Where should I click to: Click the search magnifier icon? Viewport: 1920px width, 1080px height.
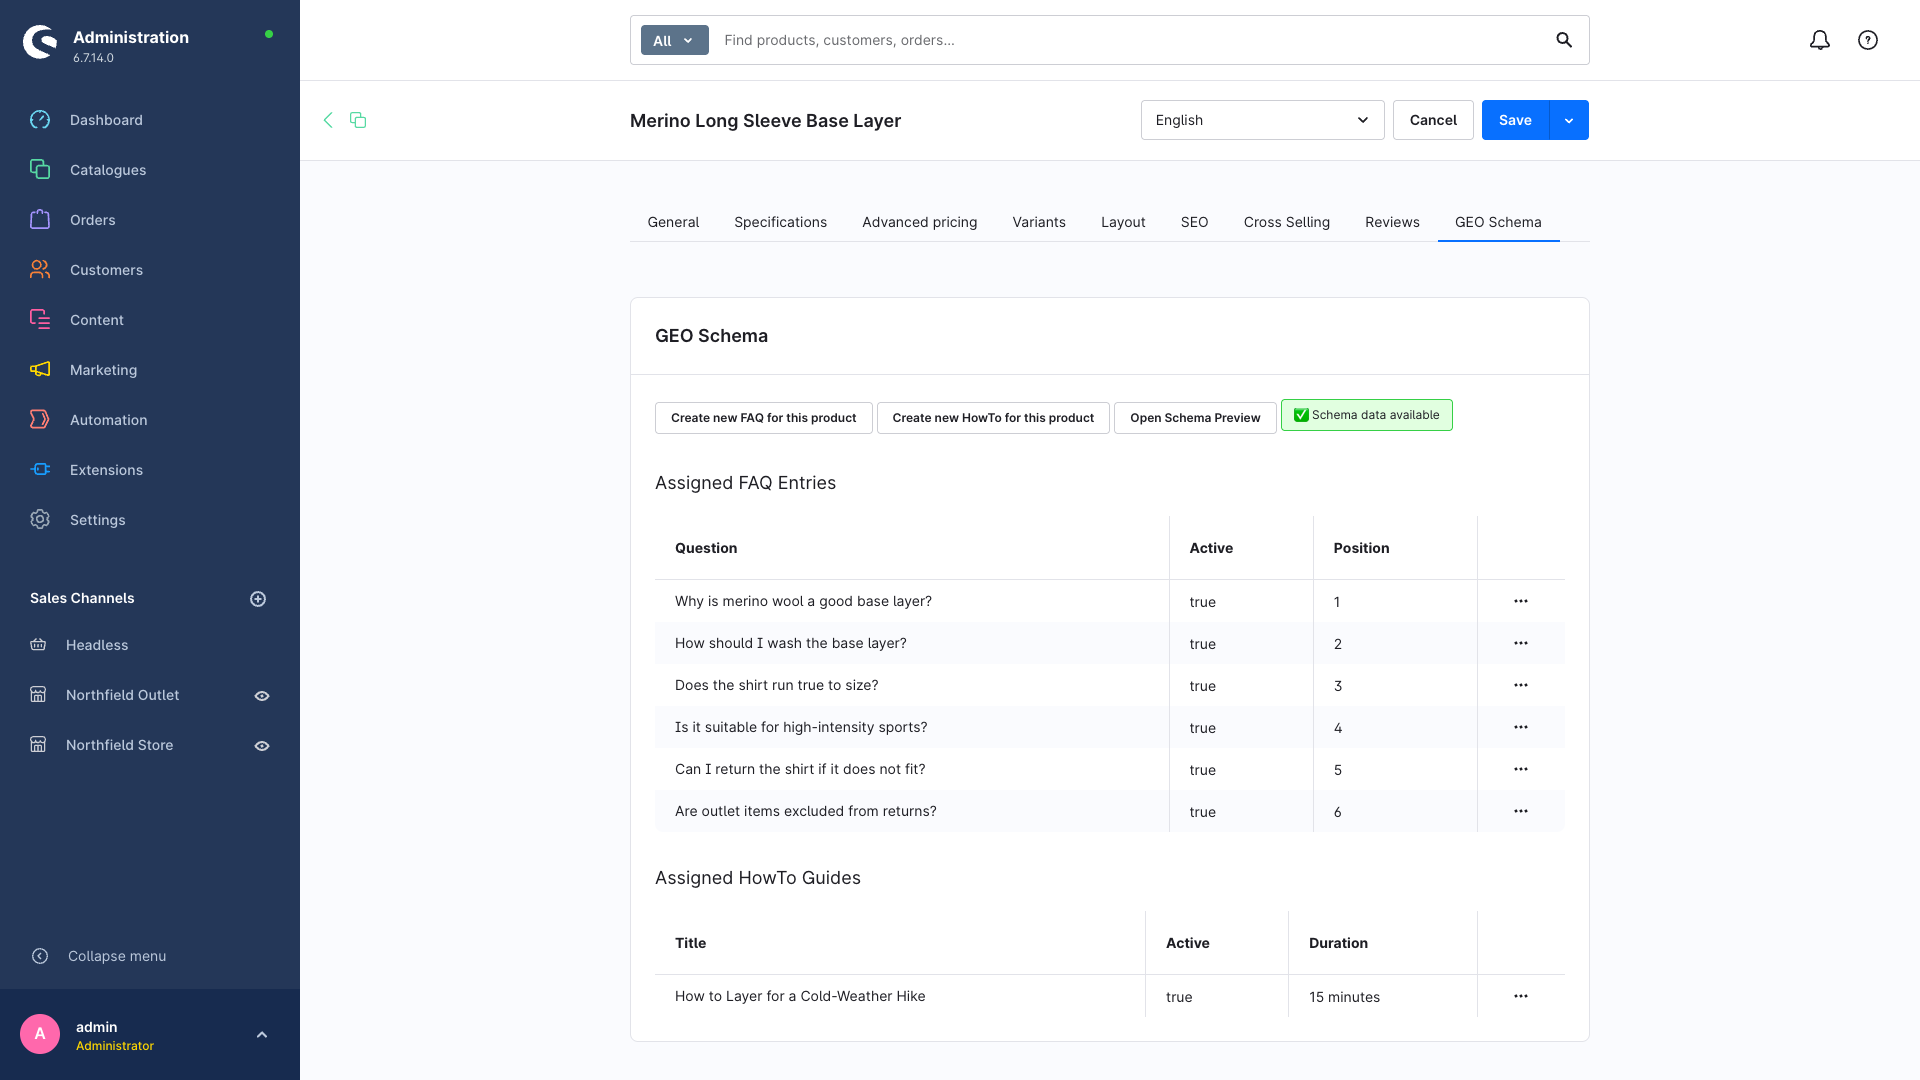coord(1564,40)
